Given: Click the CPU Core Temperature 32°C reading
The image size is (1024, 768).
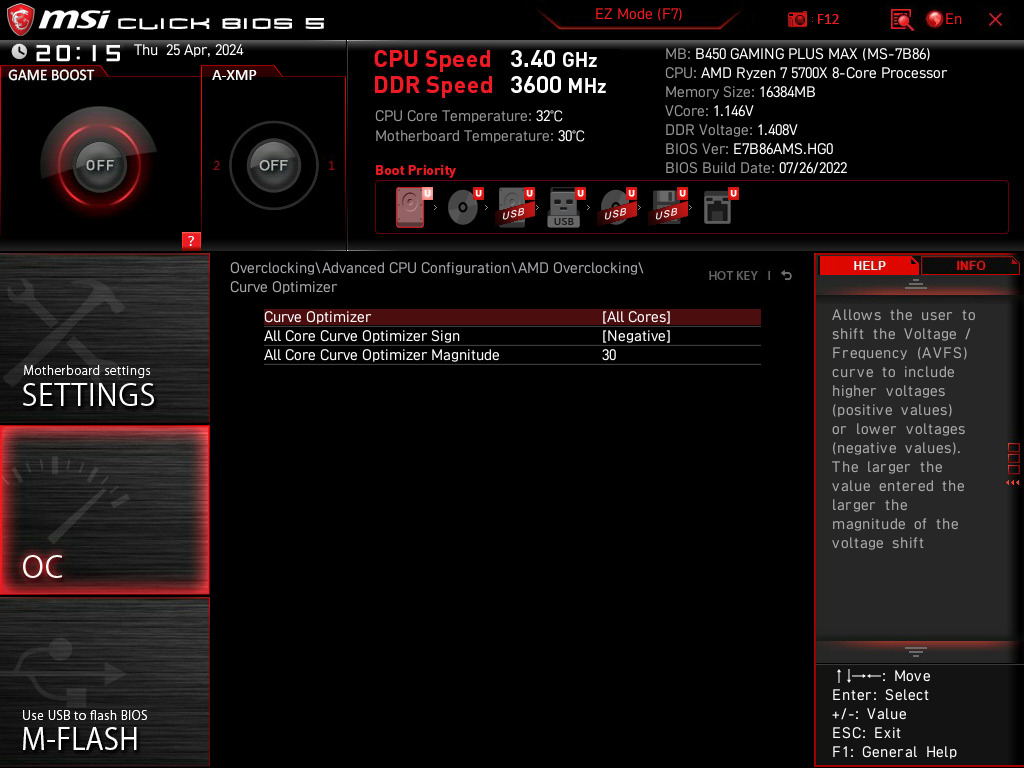Looking at the screenshot, I should (468, 116).
